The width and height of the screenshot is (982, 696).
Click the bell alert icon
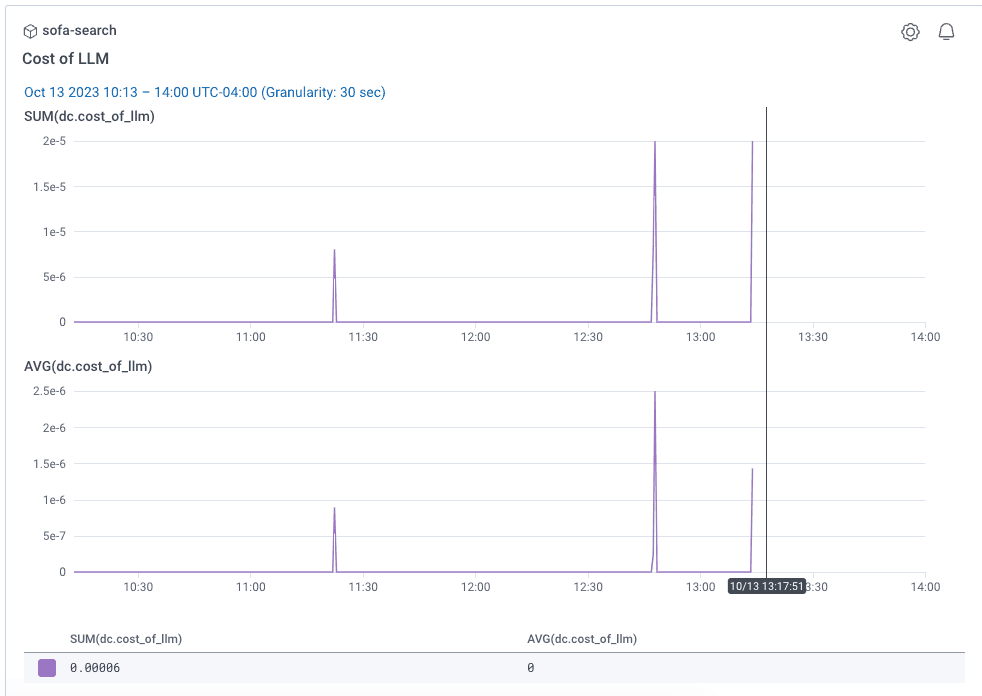pos(945,32)
